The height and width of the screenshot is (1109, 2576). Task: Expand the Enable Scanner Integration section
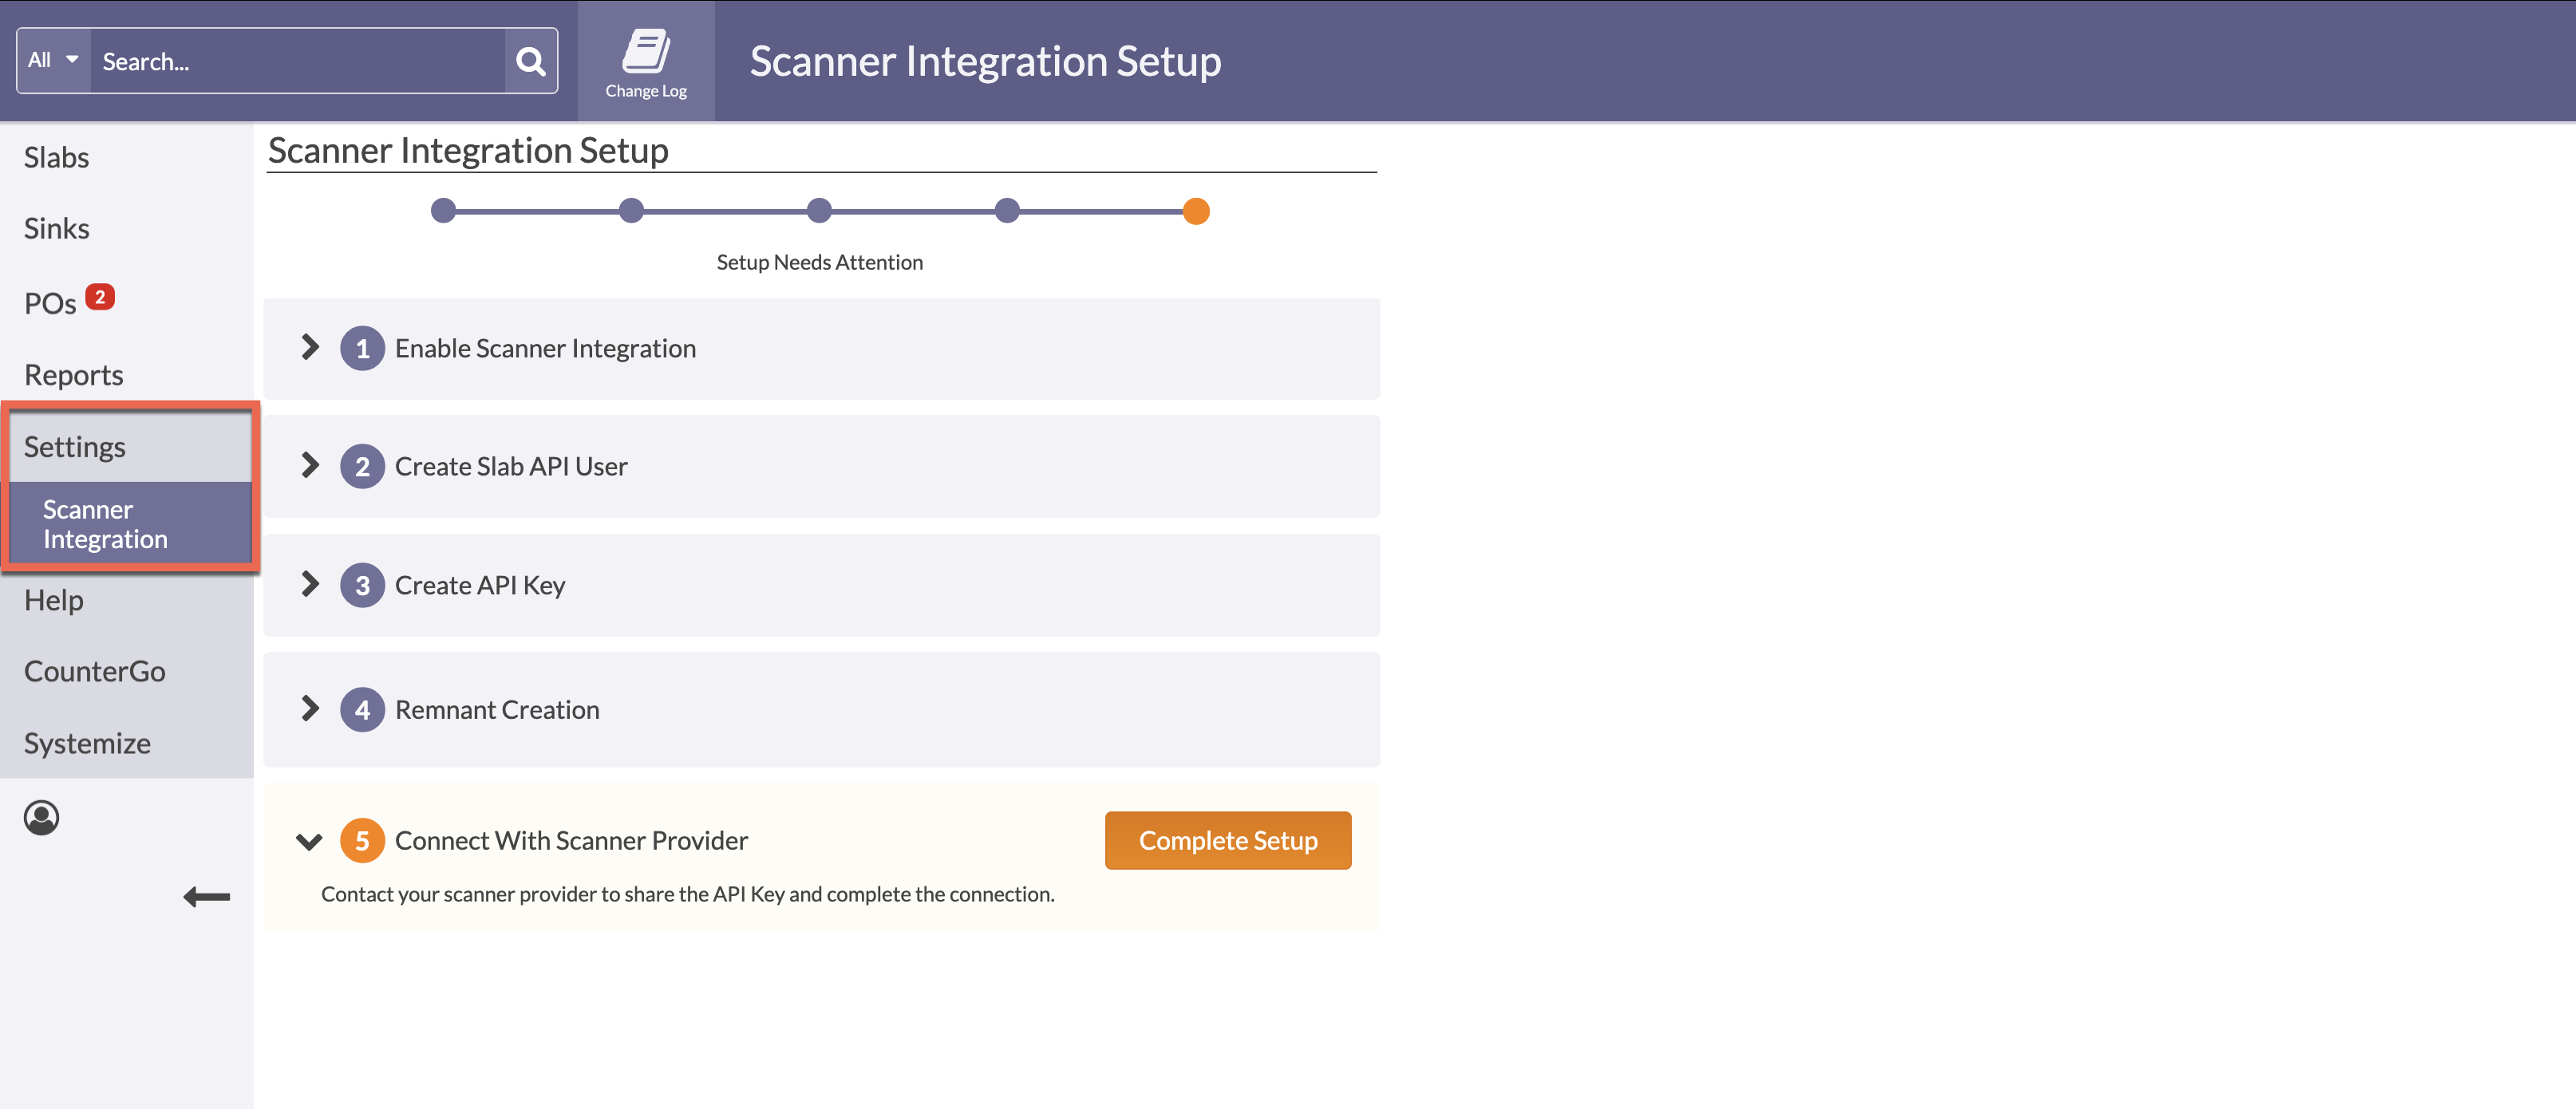click(x=309, y=348)
